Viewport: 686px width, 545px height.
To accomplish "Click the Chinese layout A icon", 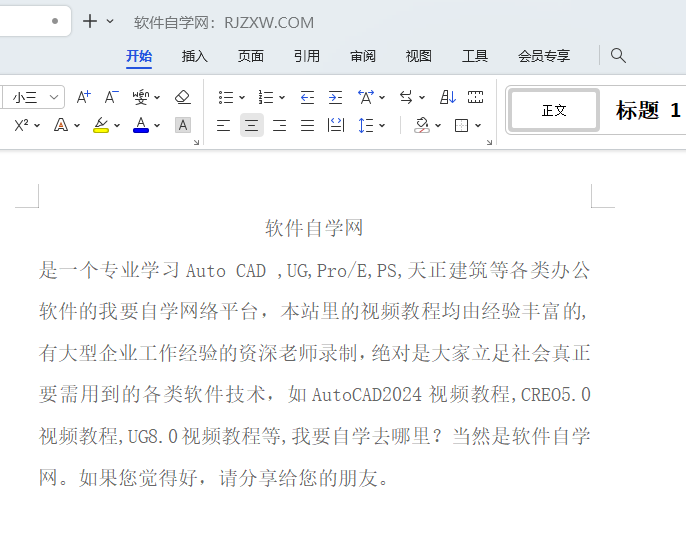I will 366,97.
